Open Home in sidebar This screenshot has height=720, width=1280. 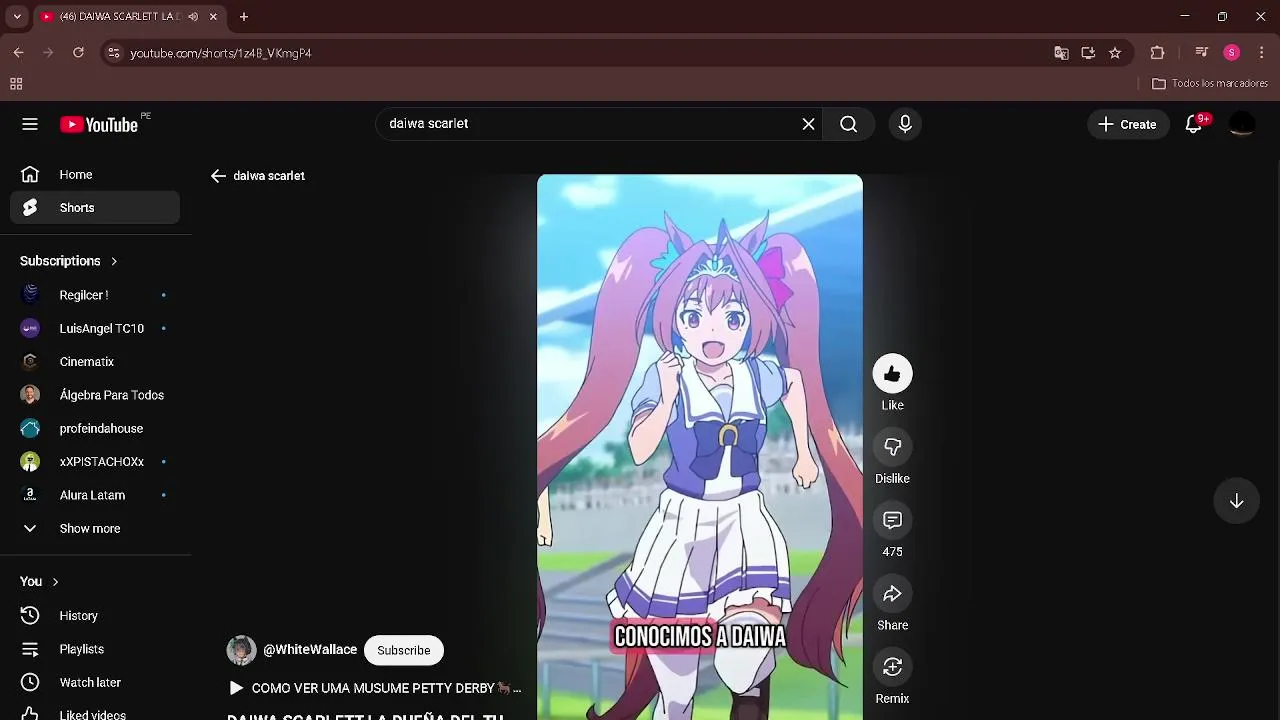(95, 175)
